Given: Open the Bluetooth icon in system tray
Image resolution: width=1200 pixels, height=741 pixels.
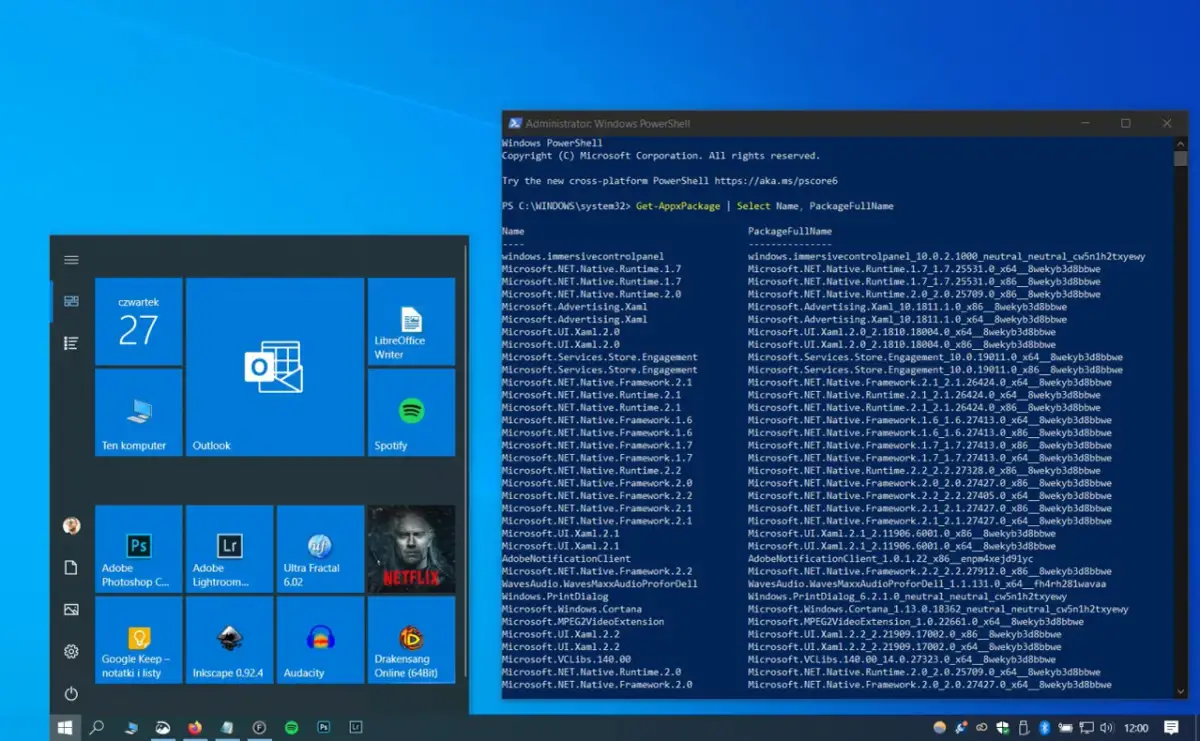Looking at the screenshot, I should click(1043, 728).
